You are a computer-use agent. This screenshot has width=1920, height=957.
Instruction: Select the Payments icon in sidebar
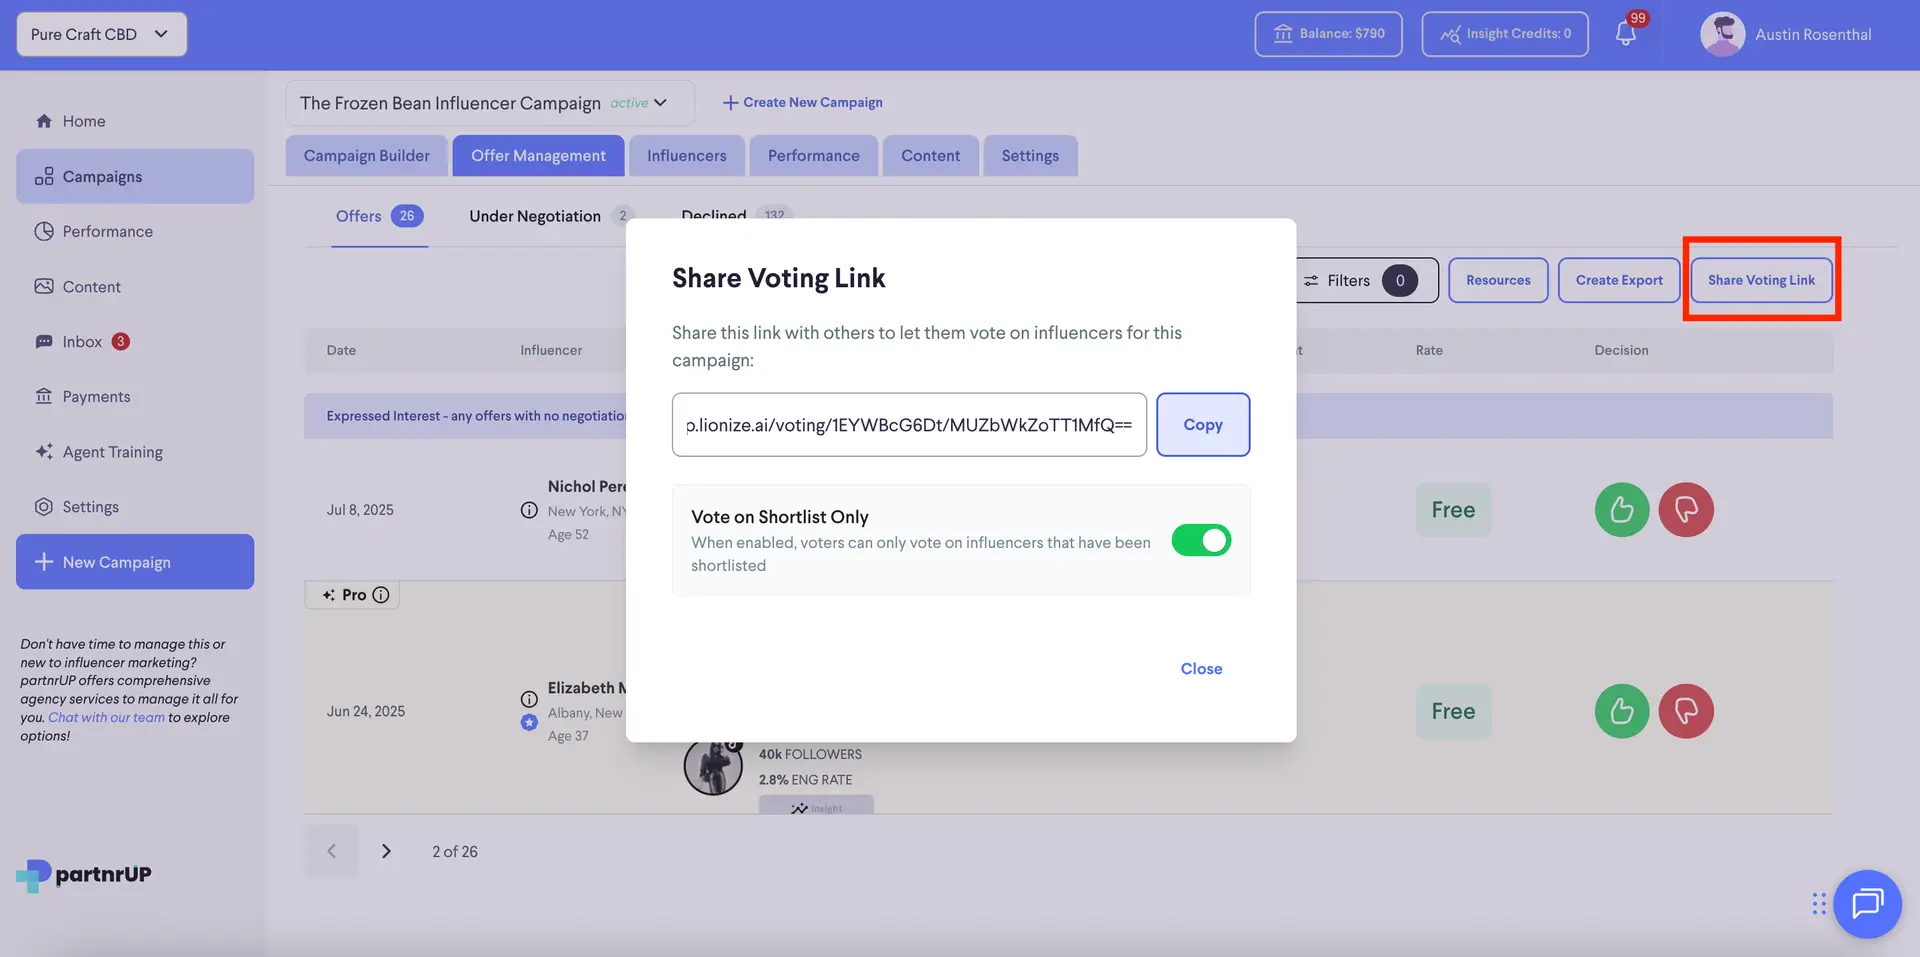coord(44,396)
